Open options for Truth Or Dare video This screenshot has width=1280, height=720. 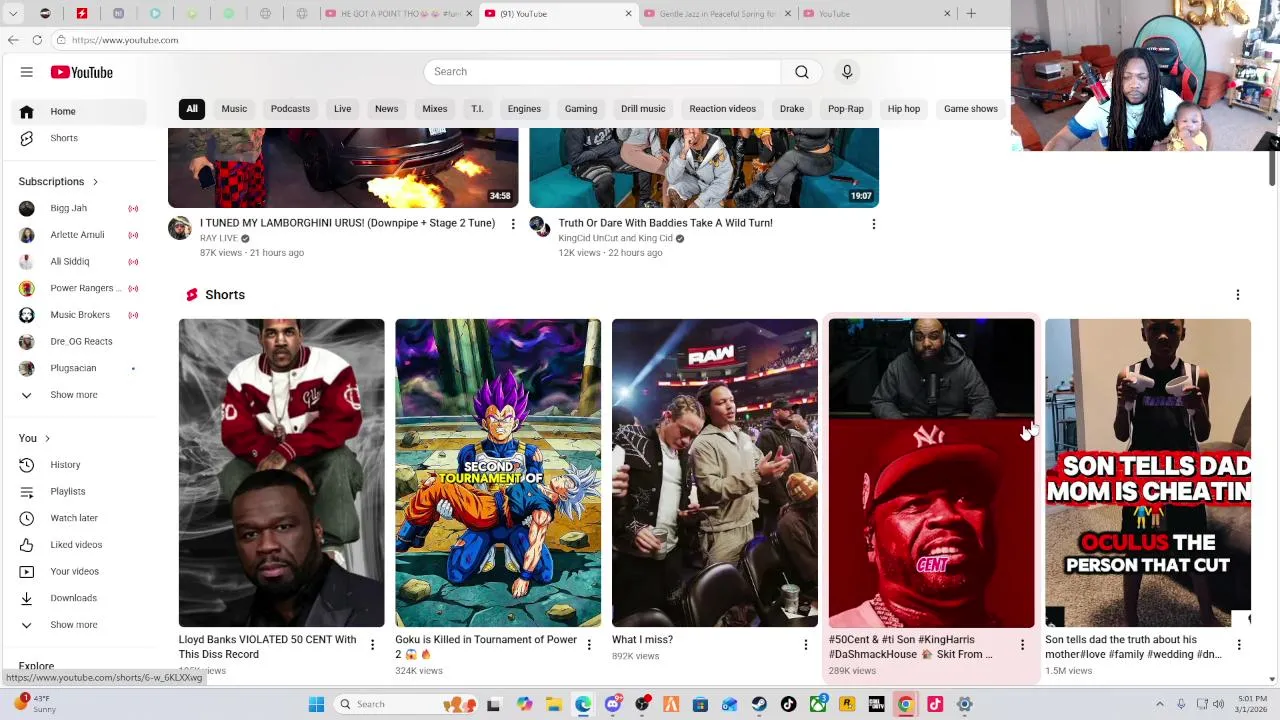(x=874, y=224)
